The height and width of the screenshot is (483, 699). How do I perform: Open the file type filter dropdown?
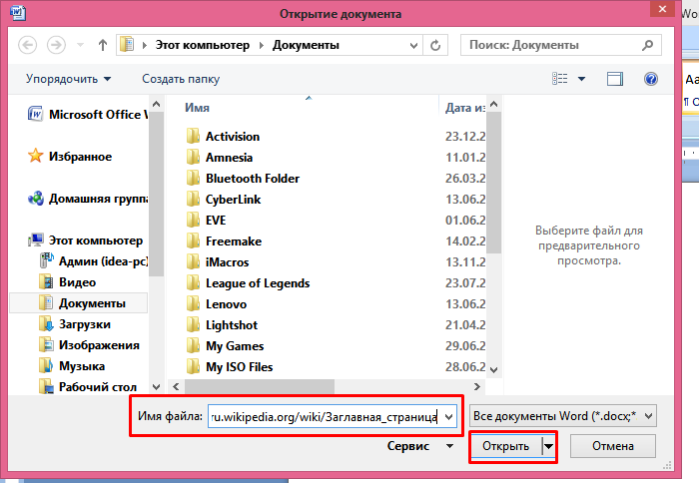coord(563,416)
